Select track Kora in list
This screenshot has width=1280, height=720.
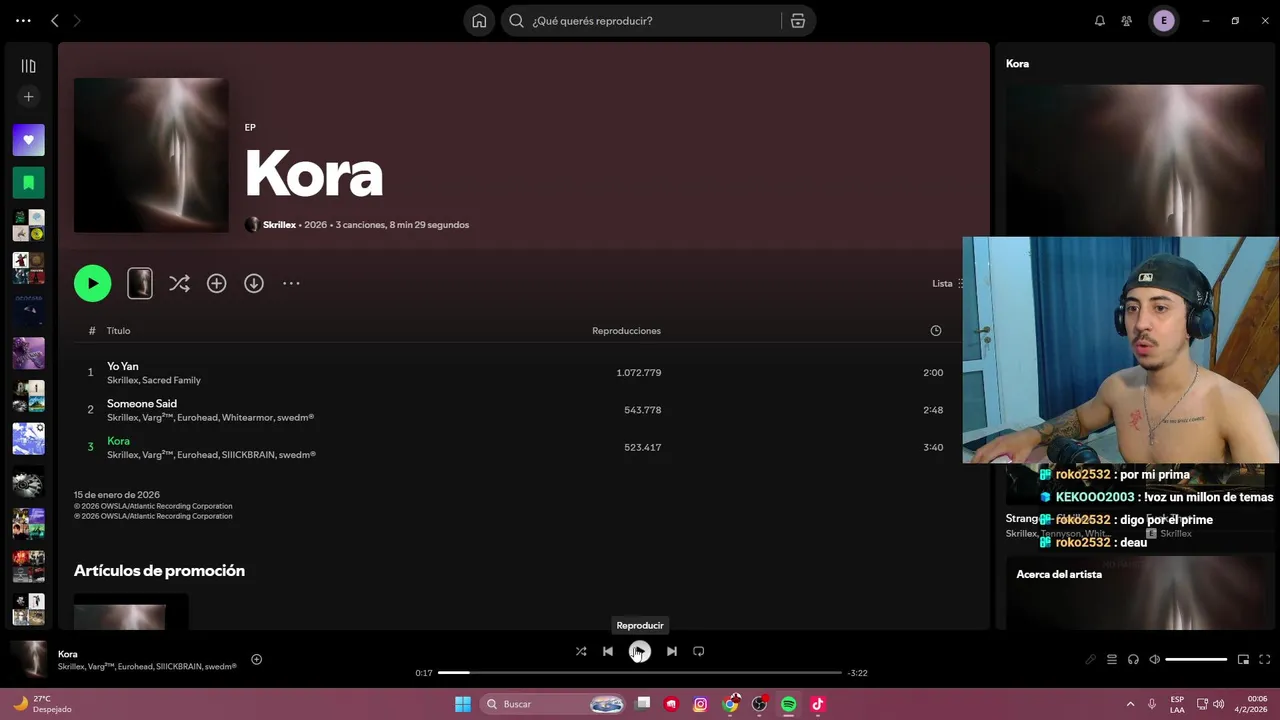(x=118, y=441)
